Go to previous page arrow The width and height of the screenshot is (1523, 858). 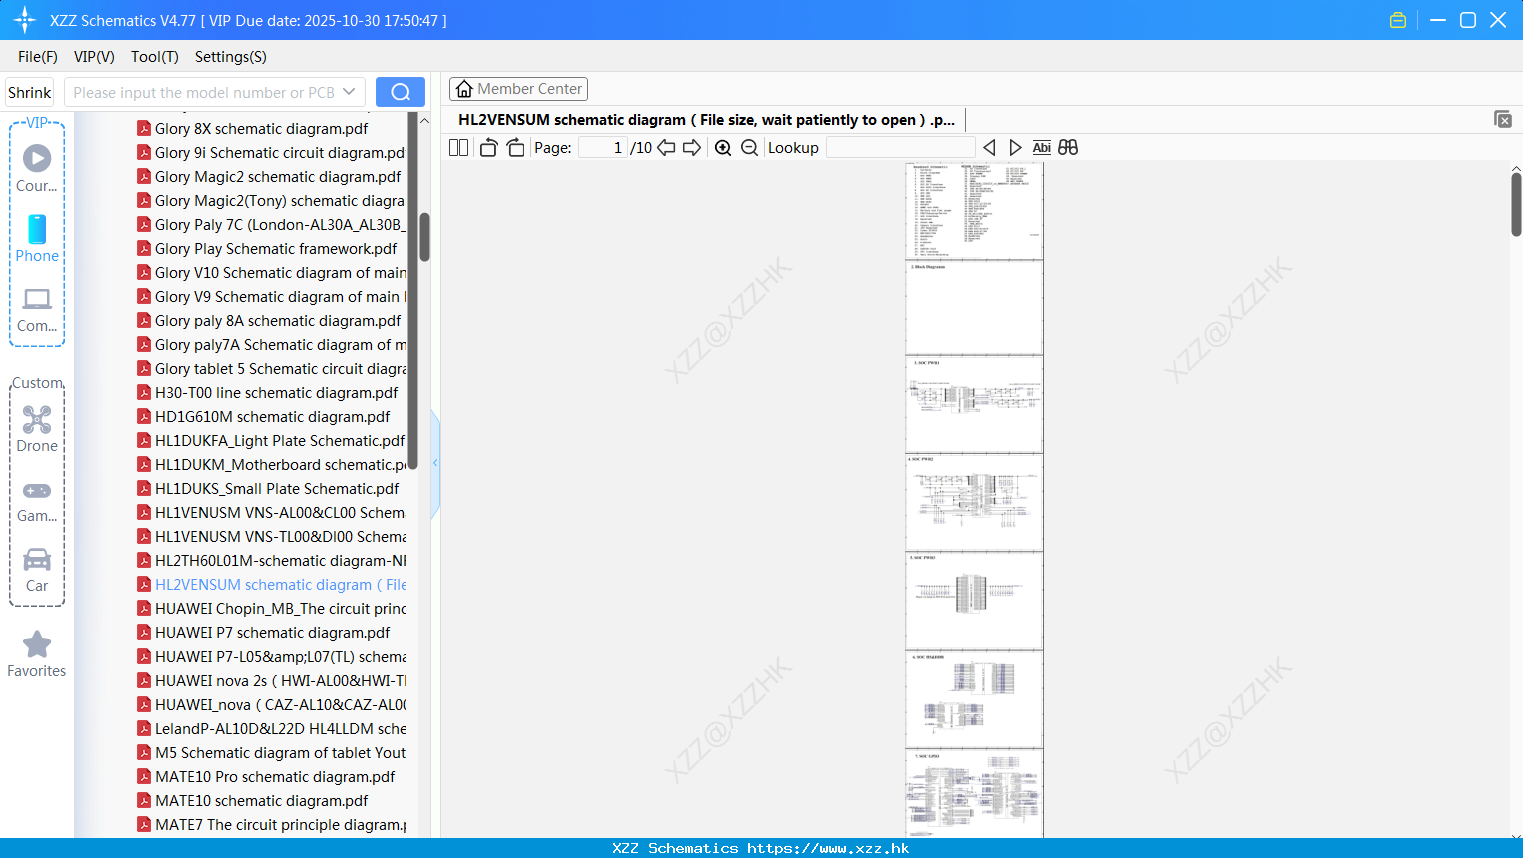666,147
